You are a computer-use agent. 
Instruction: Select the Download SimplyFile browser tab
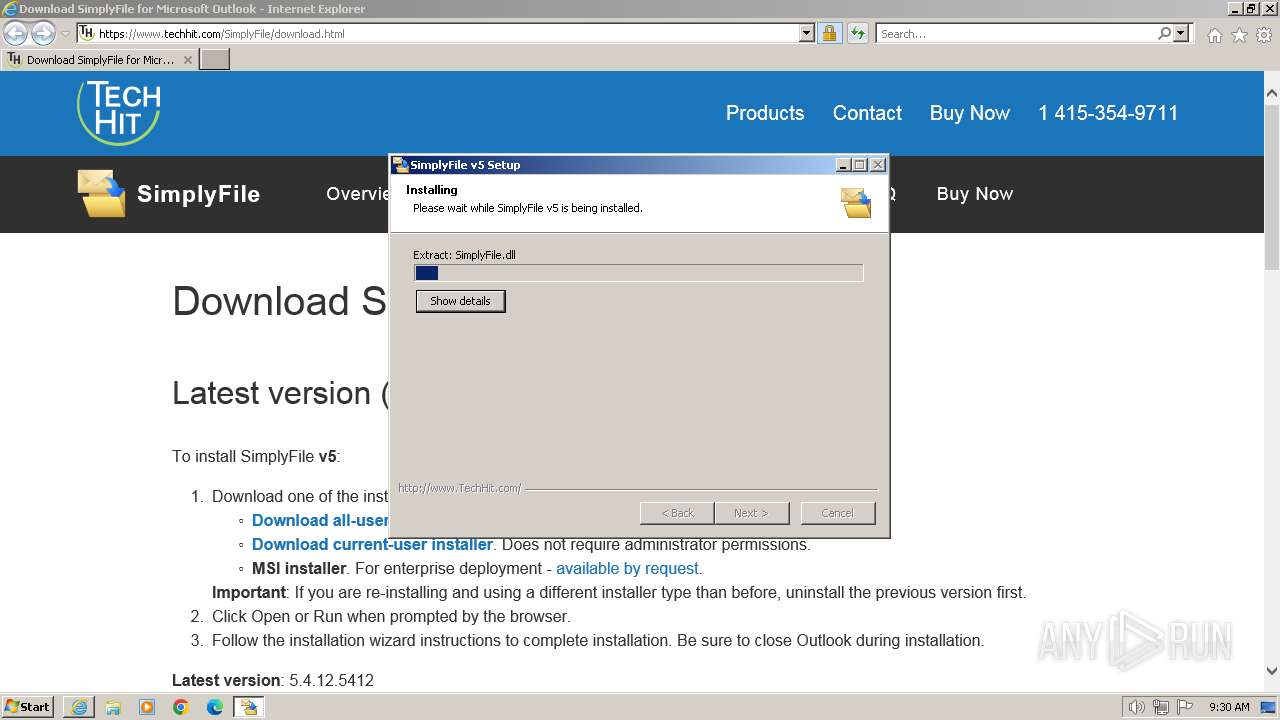click(100, 59)
